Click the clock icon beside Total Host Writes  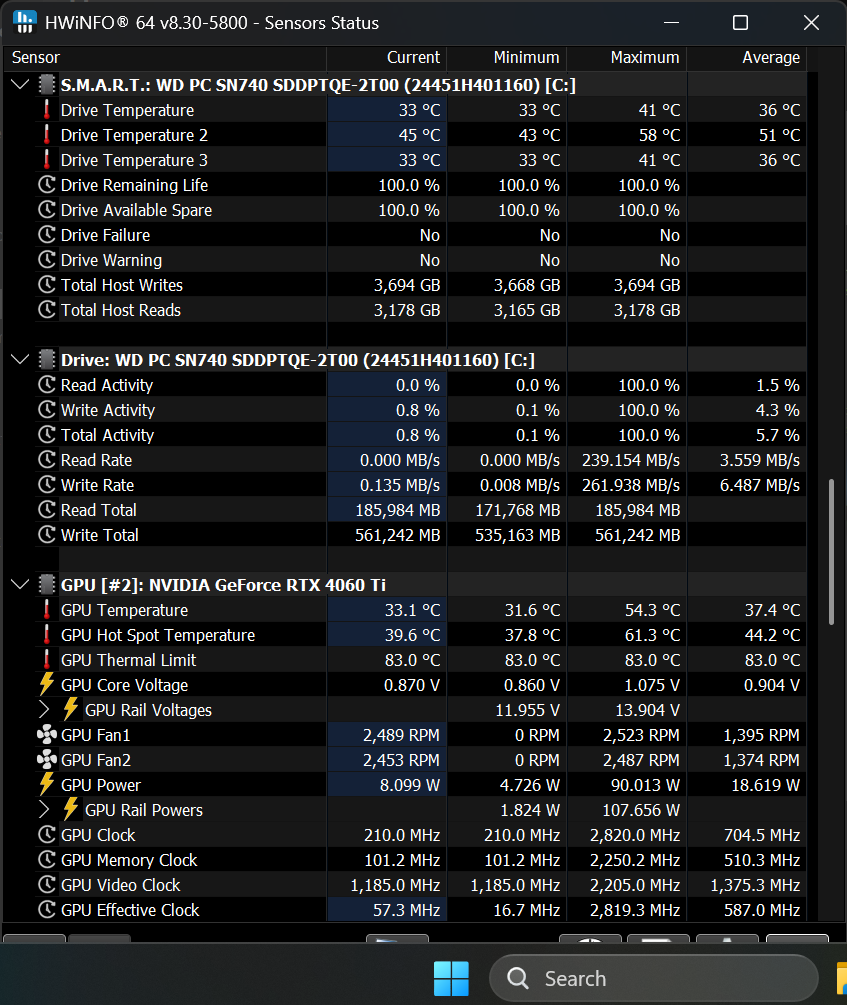[x=46, y=285]
